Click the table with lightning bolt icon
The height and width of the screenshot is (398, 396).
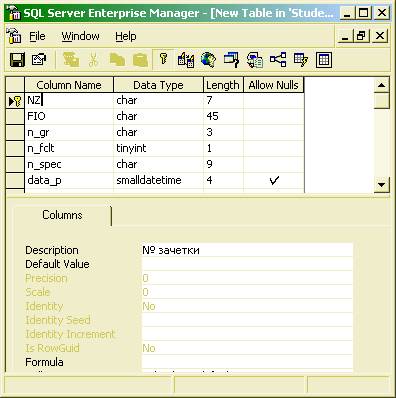[301, 60]
